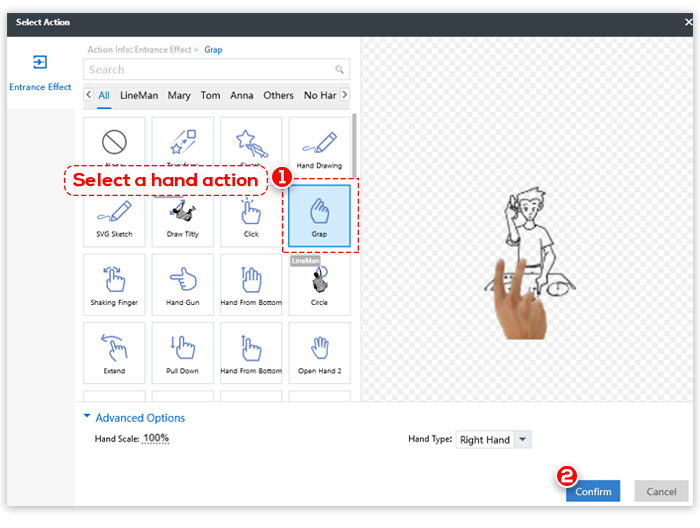Click the Grap breadcrumb link
The width and height of the screenshot is (700, 528).
[213, 50]
